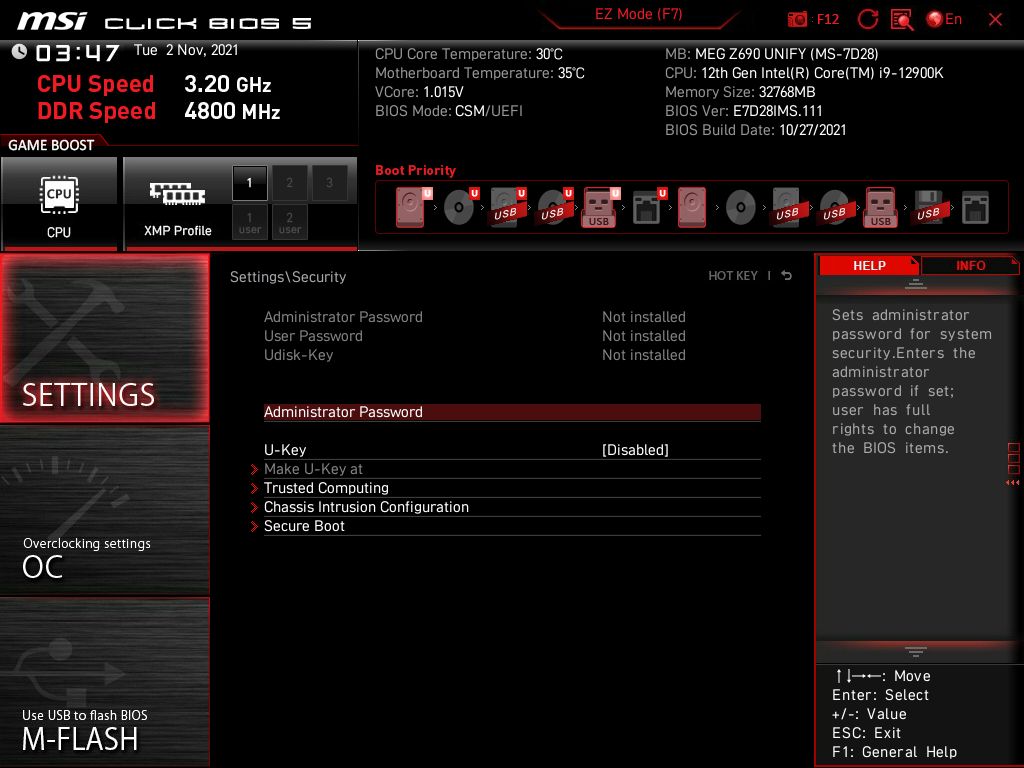Open the HELP tab

(x=869, y=266)
